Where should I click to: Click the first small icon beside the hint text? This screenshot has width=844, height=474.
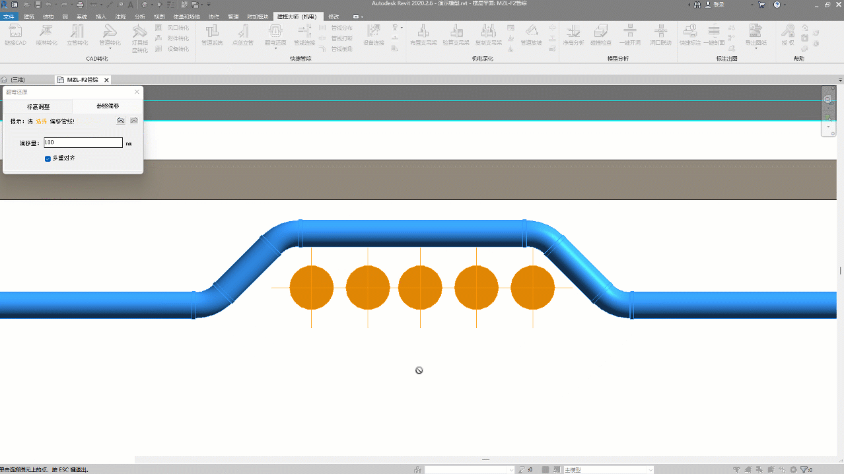tap(120, 121)
